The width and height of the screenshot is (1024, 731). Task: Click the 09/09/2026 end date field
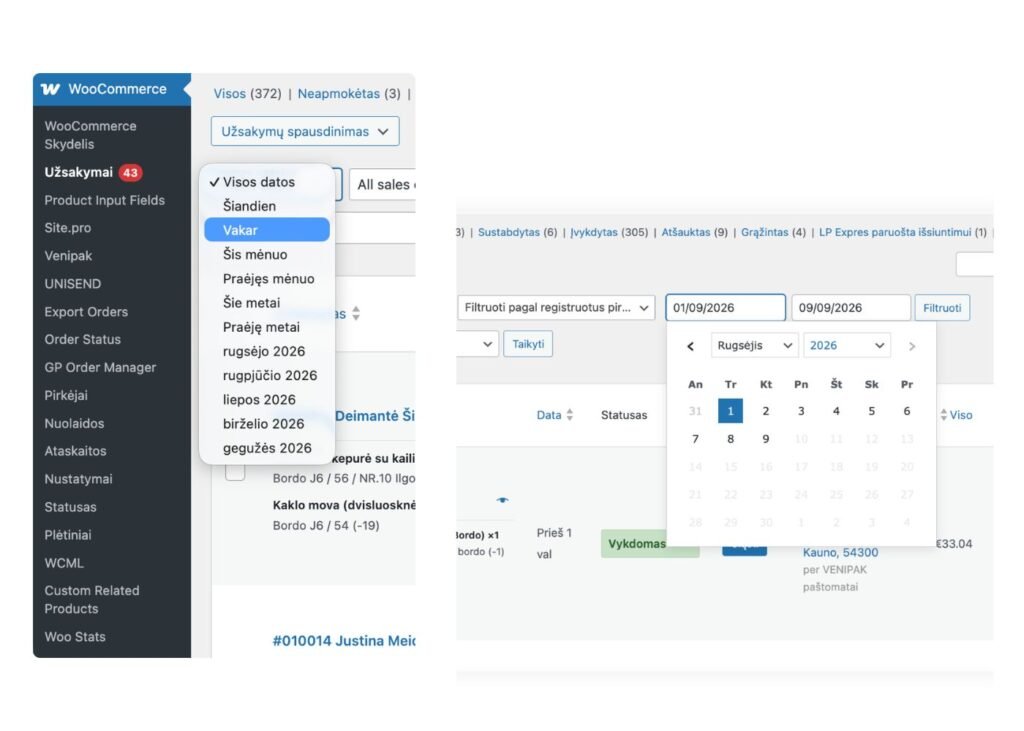point(851,308)
